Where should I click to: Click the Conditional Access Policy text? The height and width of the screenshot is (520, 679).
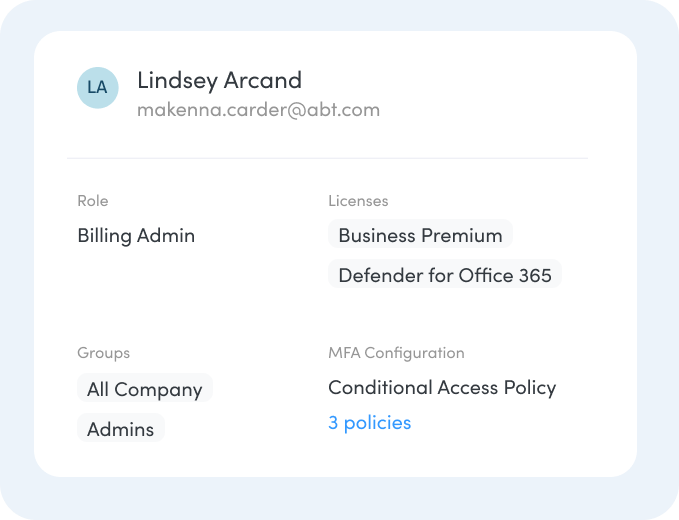click(x=442, y=388)
